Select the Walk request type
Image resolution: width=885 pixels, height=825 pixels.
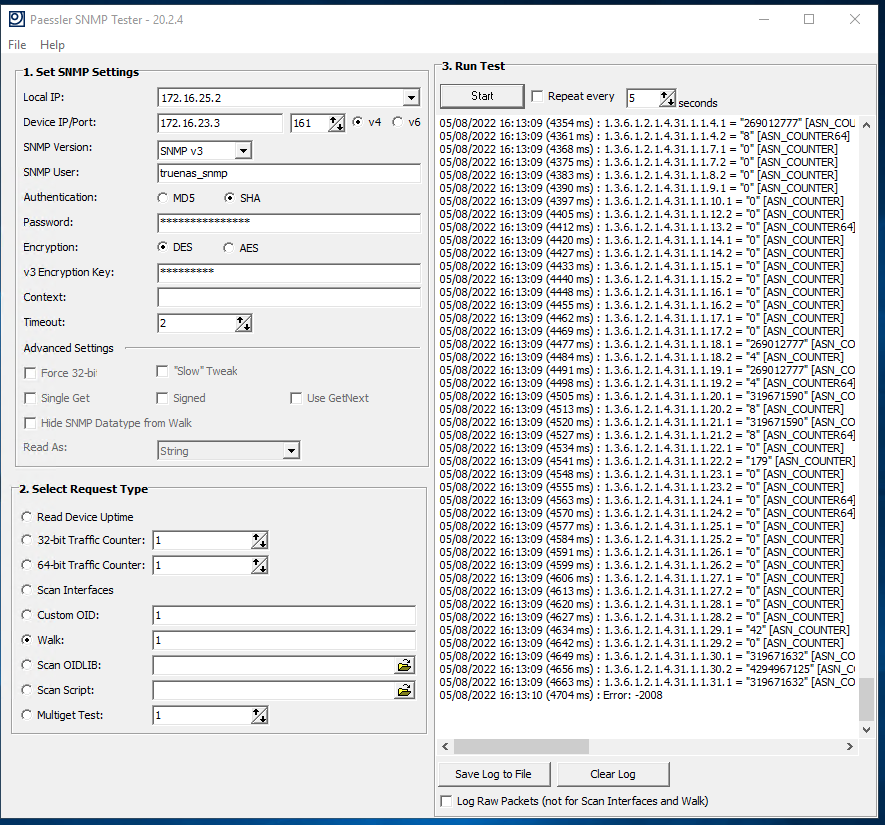point(27,640)
